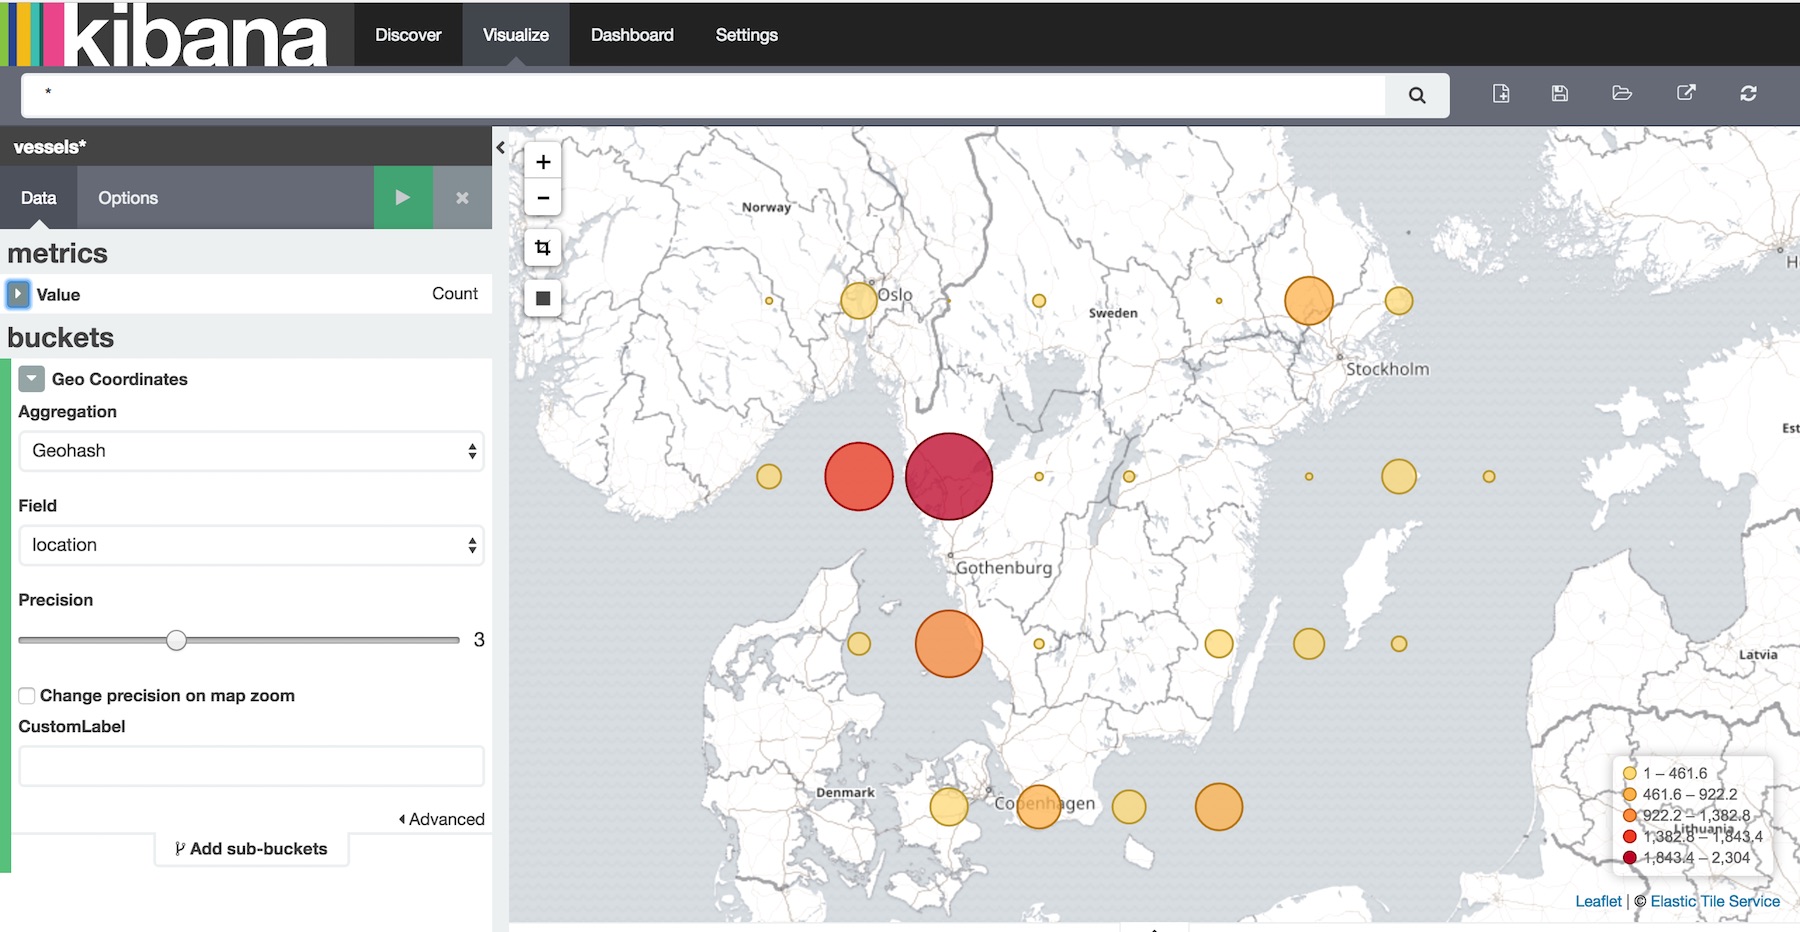
Task: Click the search magnifier button
Action: pos(1417,95)
